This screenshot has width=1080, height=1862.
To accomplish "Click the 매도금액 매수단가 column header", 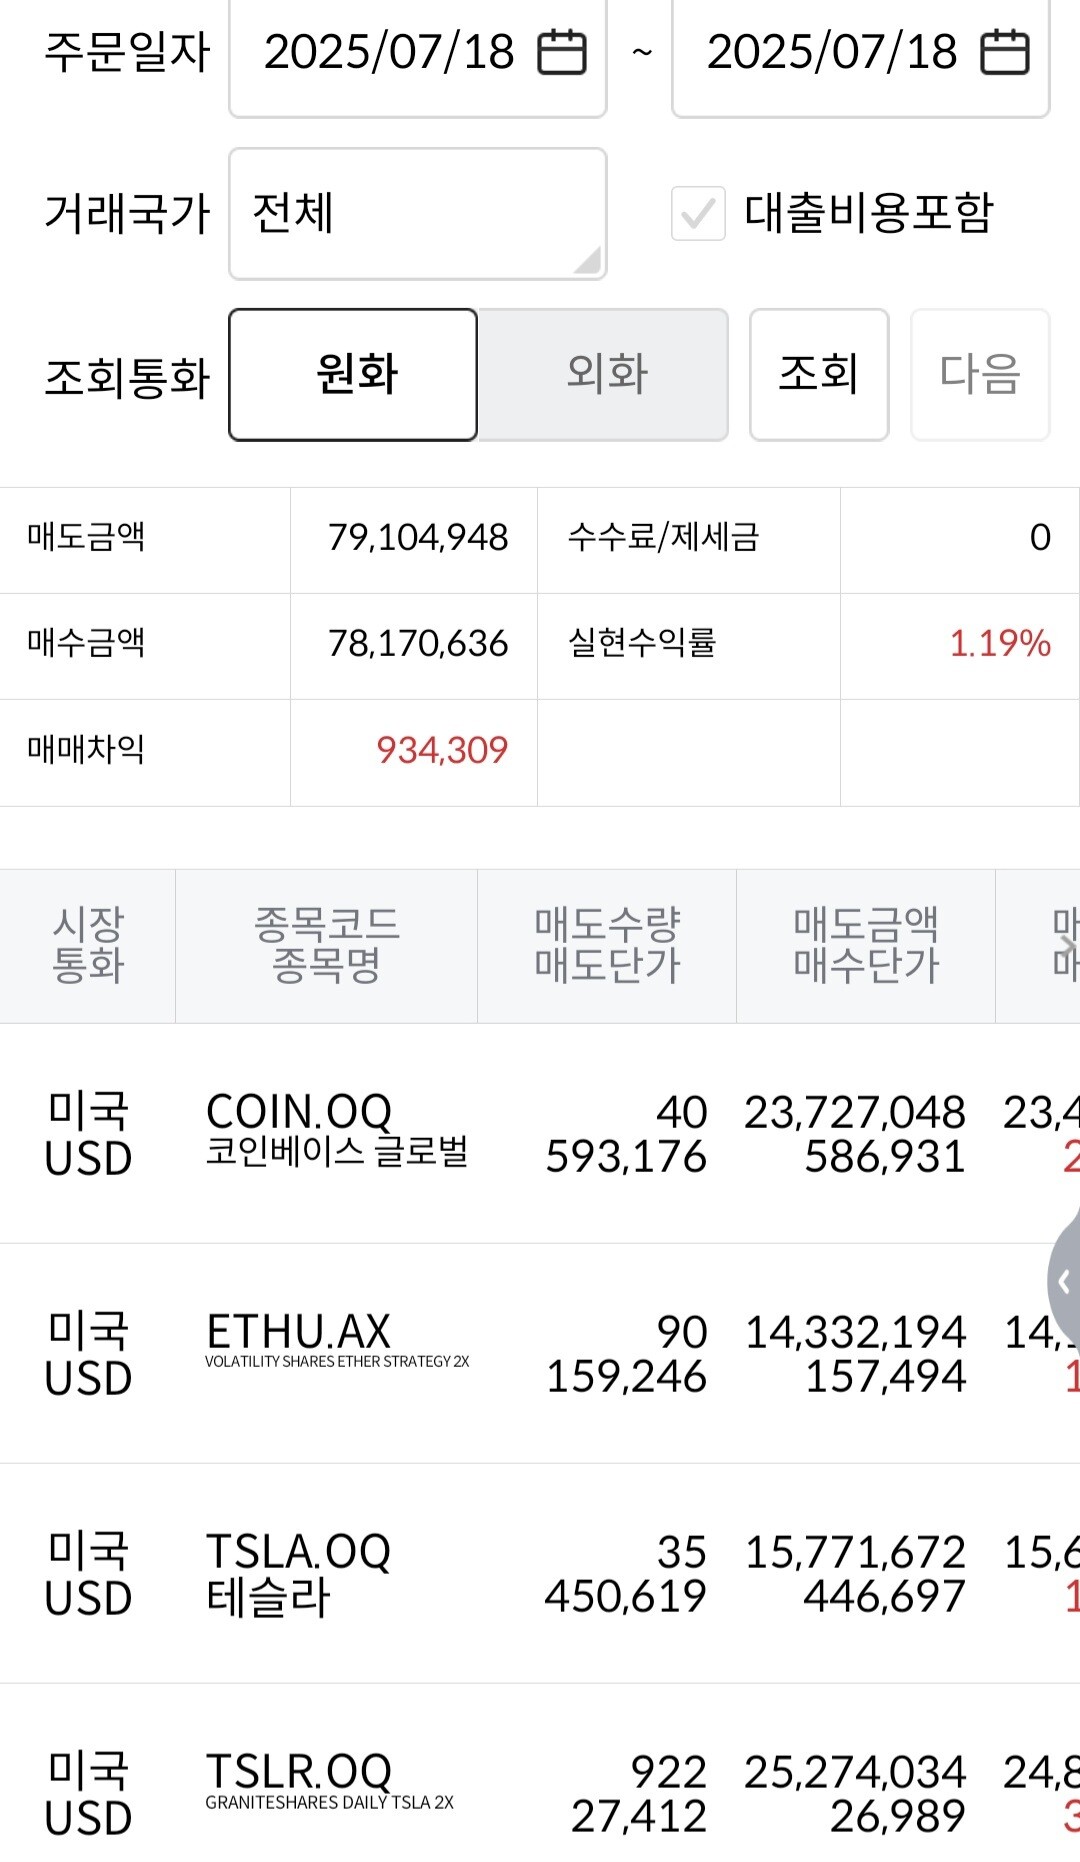I will 865,945.
